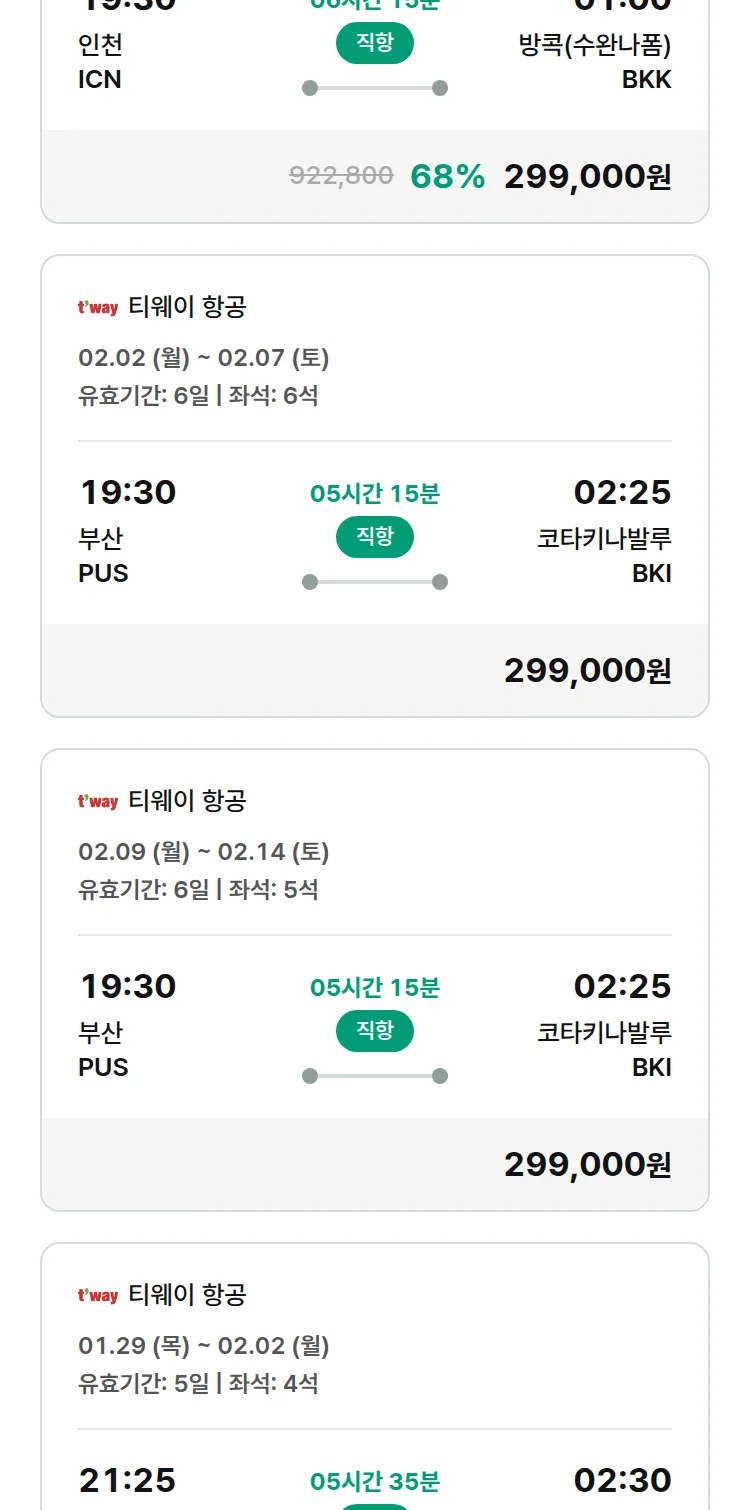Open the 01.29 (목) ~ 02.02 (월) date range
This screenshot has width=750, height=1510.
coord(204,1346)
